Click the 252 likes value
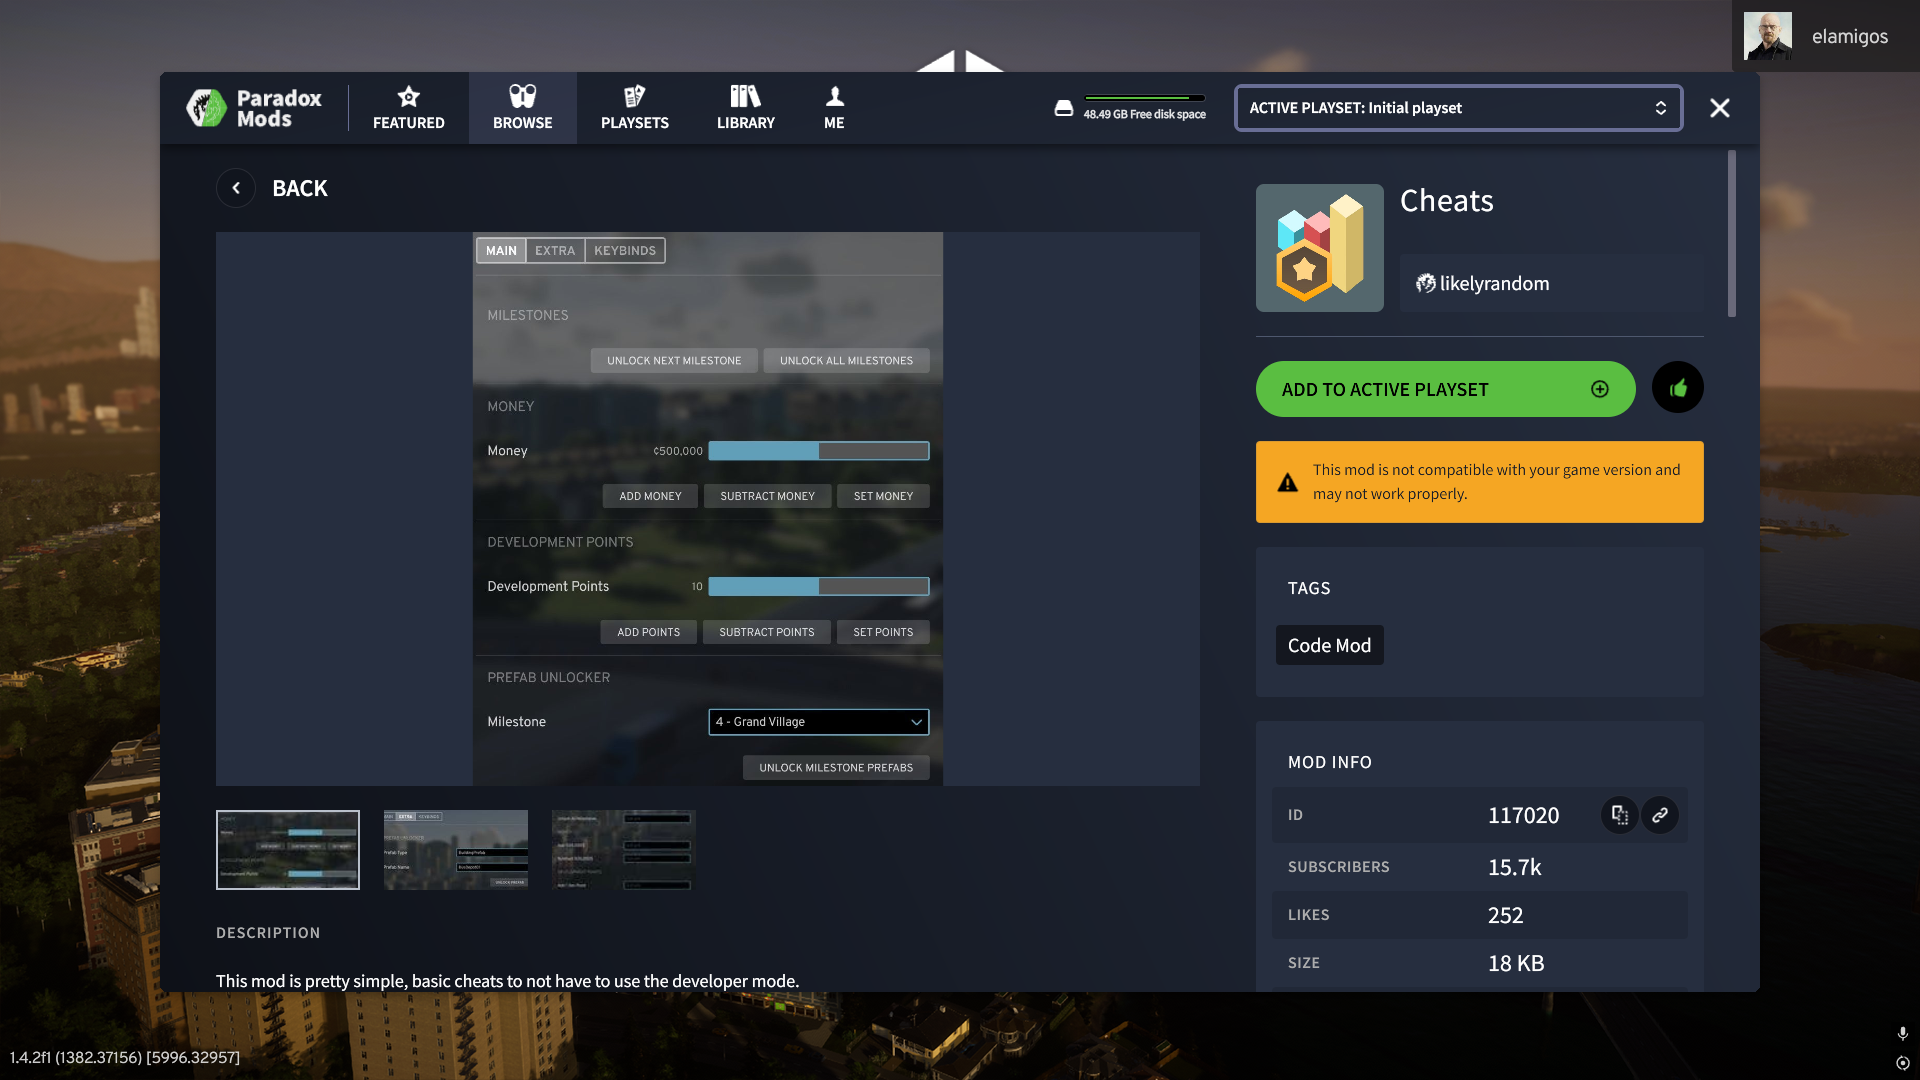This screenshot has height=1080, width=1920. point(1505,916)
